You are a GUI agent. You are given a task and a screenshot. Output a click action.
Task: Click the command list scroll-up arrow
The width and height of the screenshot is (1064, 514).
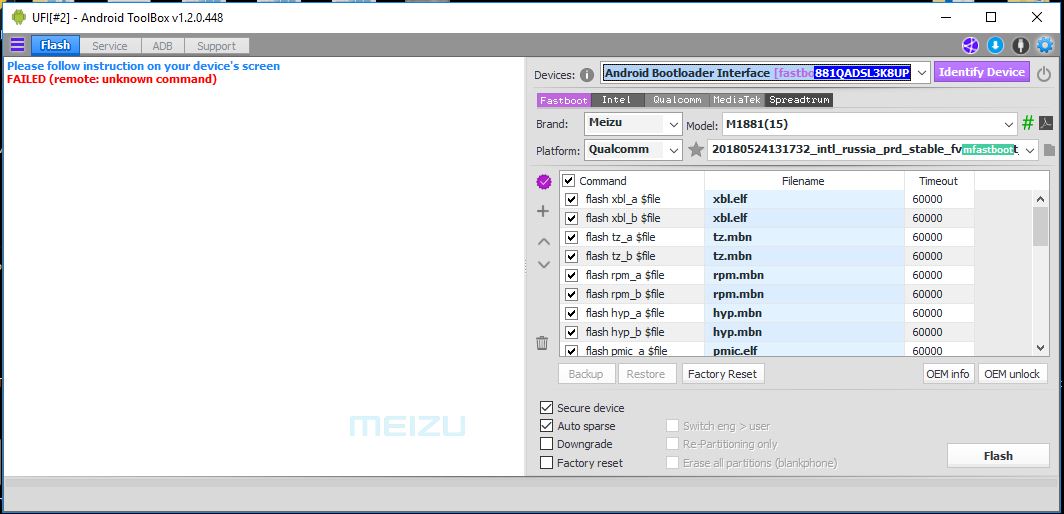(x=1040, y=199)
